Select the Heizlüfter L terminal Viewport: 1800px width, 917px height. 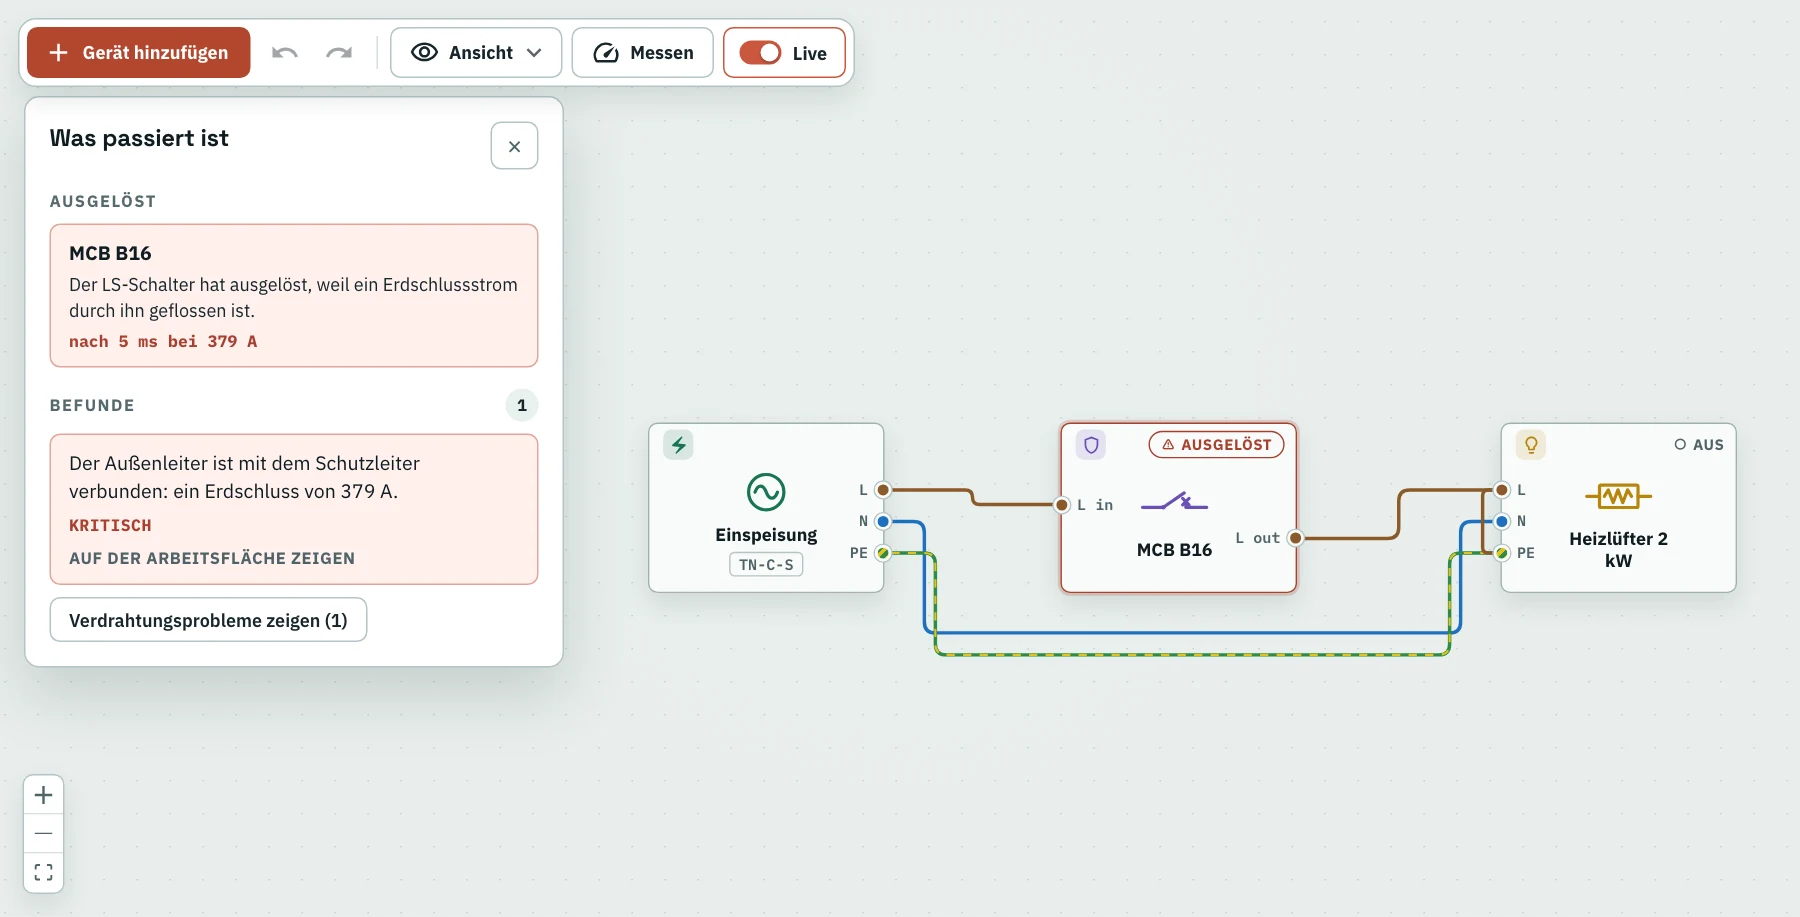click(1501, 490)
